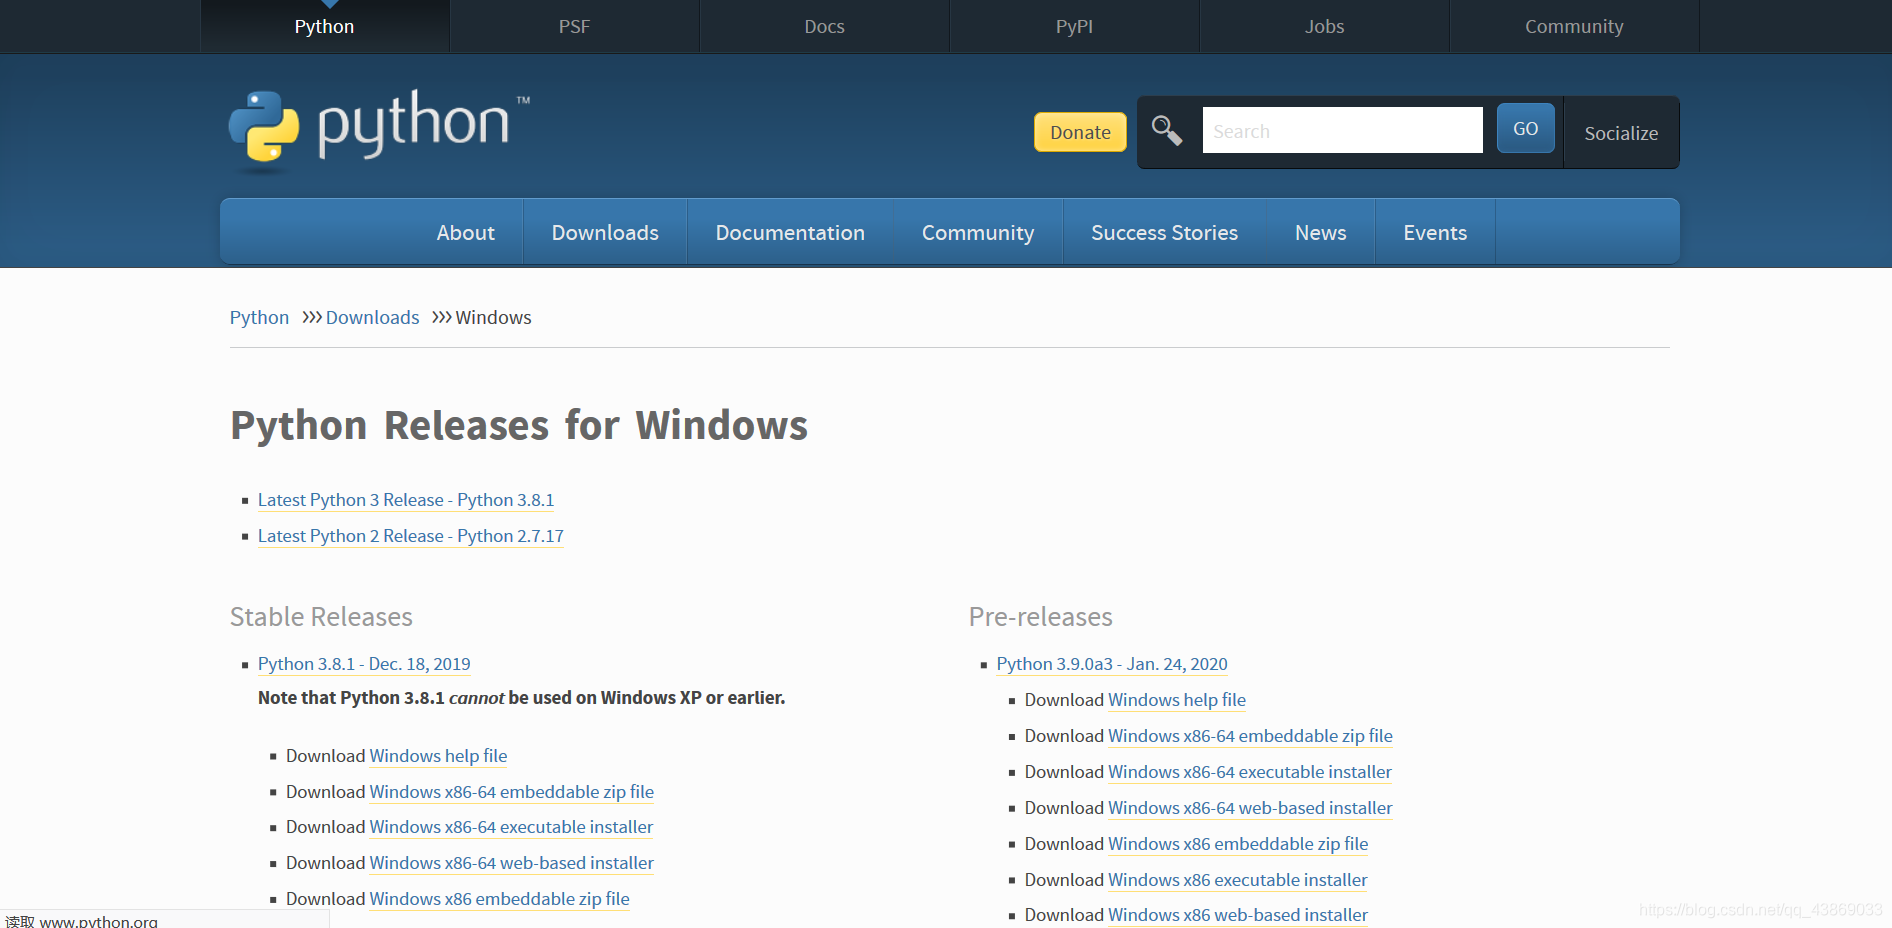Download the Windows help file

[x=437, y=756]
